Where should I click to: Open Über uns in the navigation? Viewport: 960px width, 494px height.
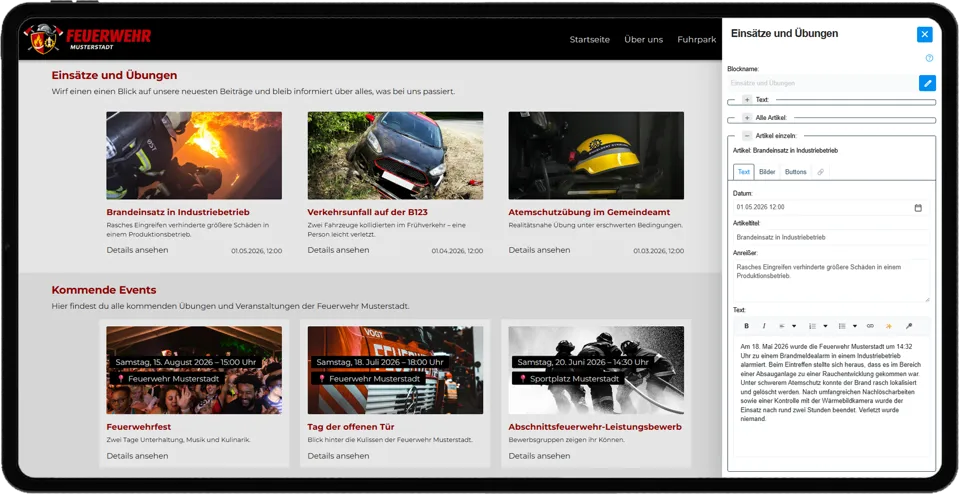(x=643, y=39)
